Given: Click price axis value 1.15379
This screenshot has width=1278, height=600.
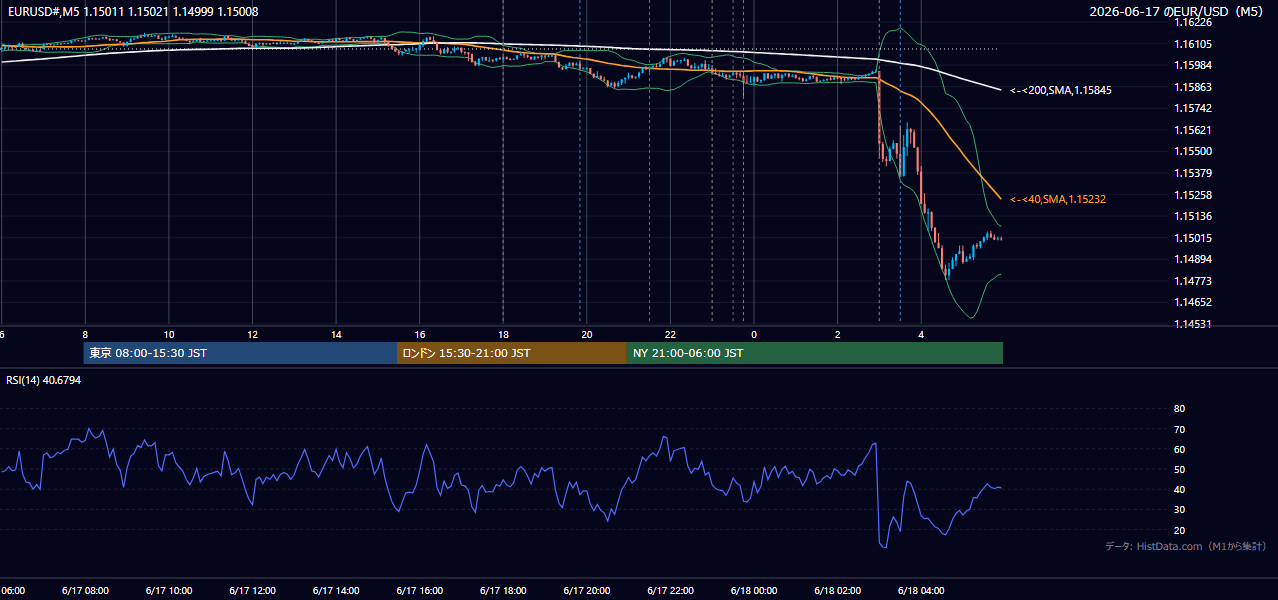Looking at the screenshot, I should pyautogui.click(x=1192, y=173).
